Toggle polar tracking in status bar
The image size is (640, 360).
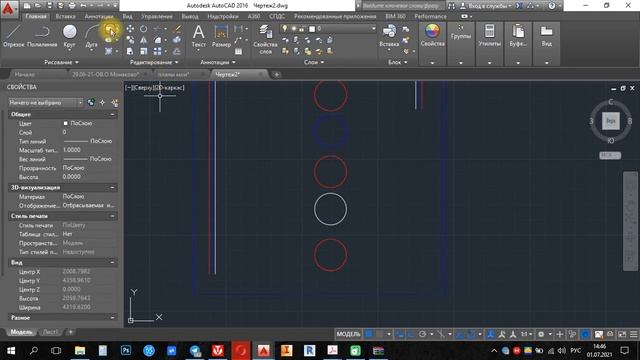422,334
